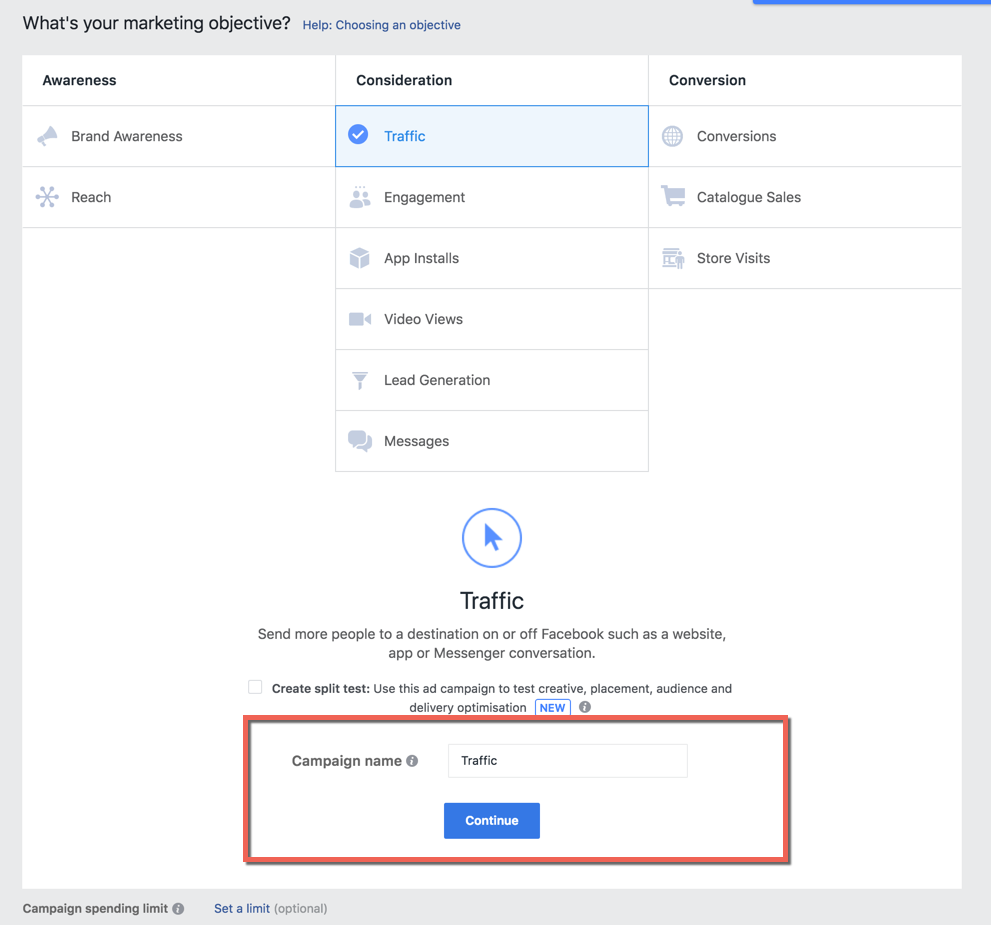Image resolution: width=991 pixels, height=925 pixels.
Task: Click the Conversion column heading
Action: click(707, 80)
